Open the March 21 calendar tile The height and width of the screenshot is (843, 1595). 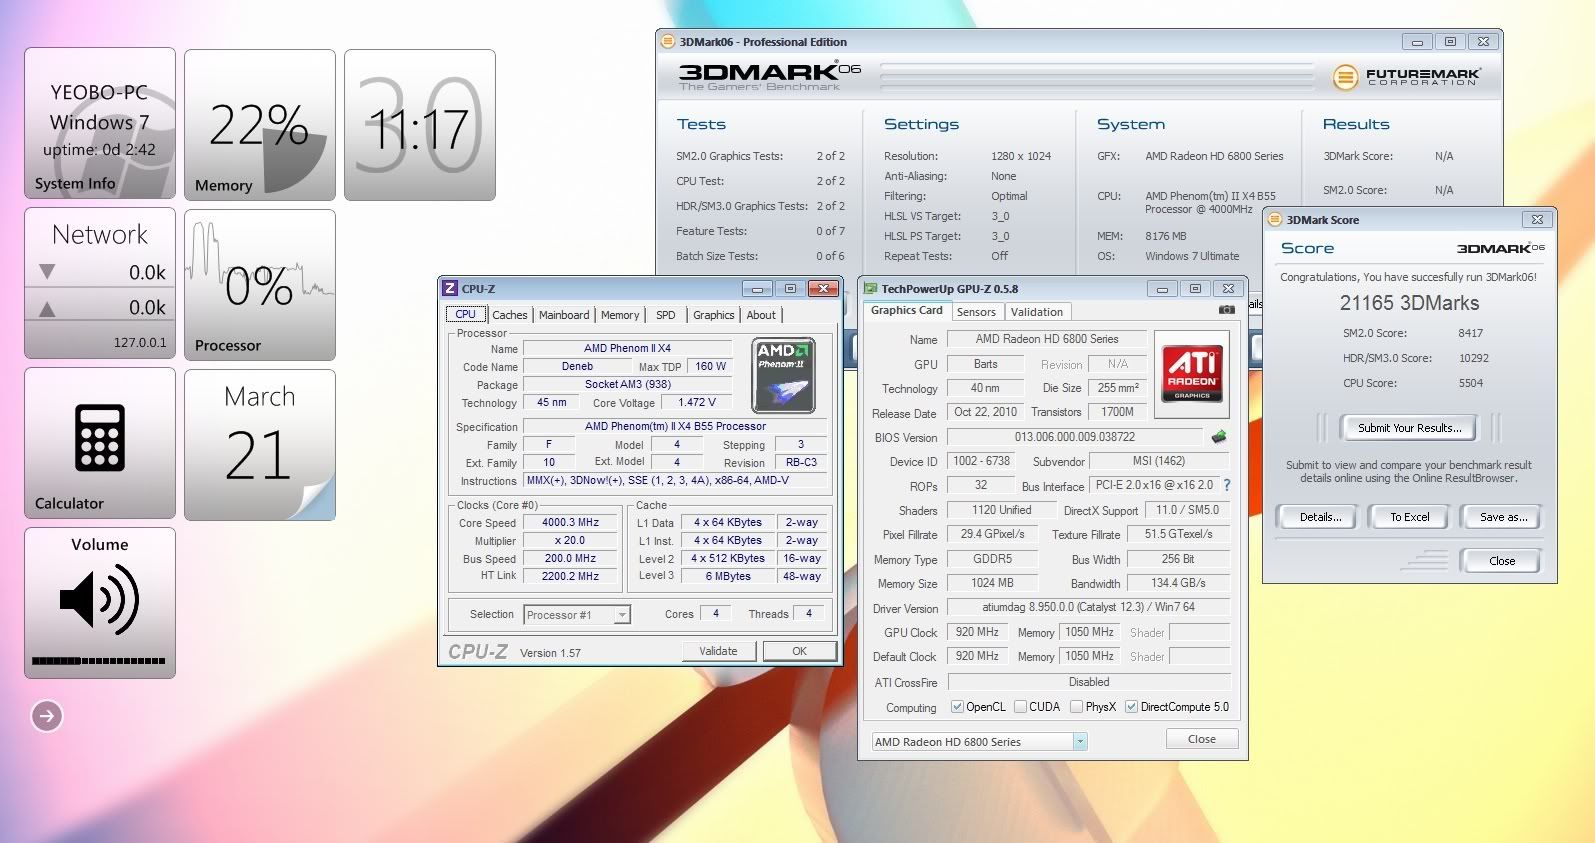pyautogui.click(x=260, y=444)
